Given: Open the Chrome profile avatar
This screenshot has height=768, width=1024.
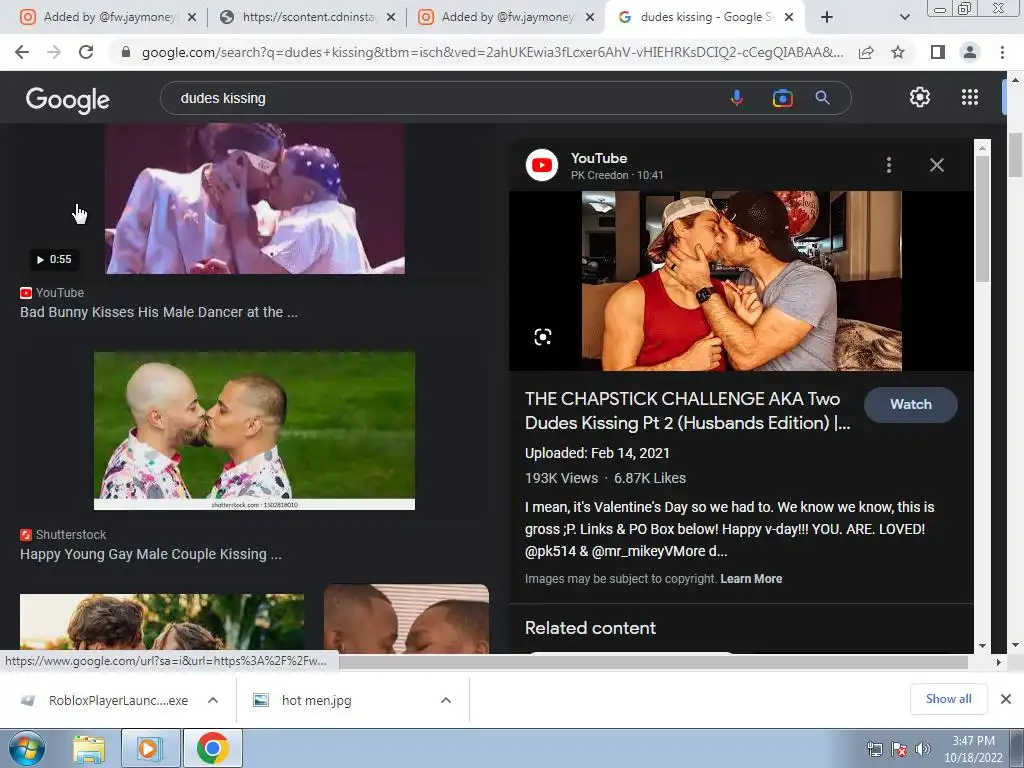Looking at the screenshot, I should point(970,52).
